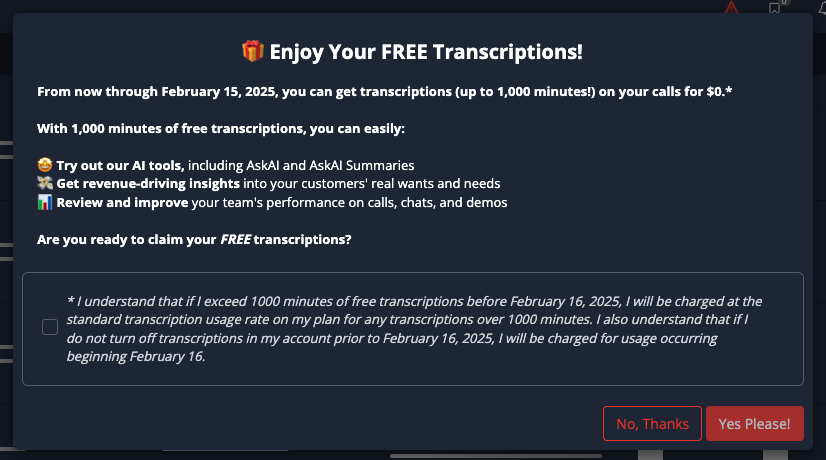Click the flying money emoji bullet
This screenshot has width=826, height=460.
(44, 184)
